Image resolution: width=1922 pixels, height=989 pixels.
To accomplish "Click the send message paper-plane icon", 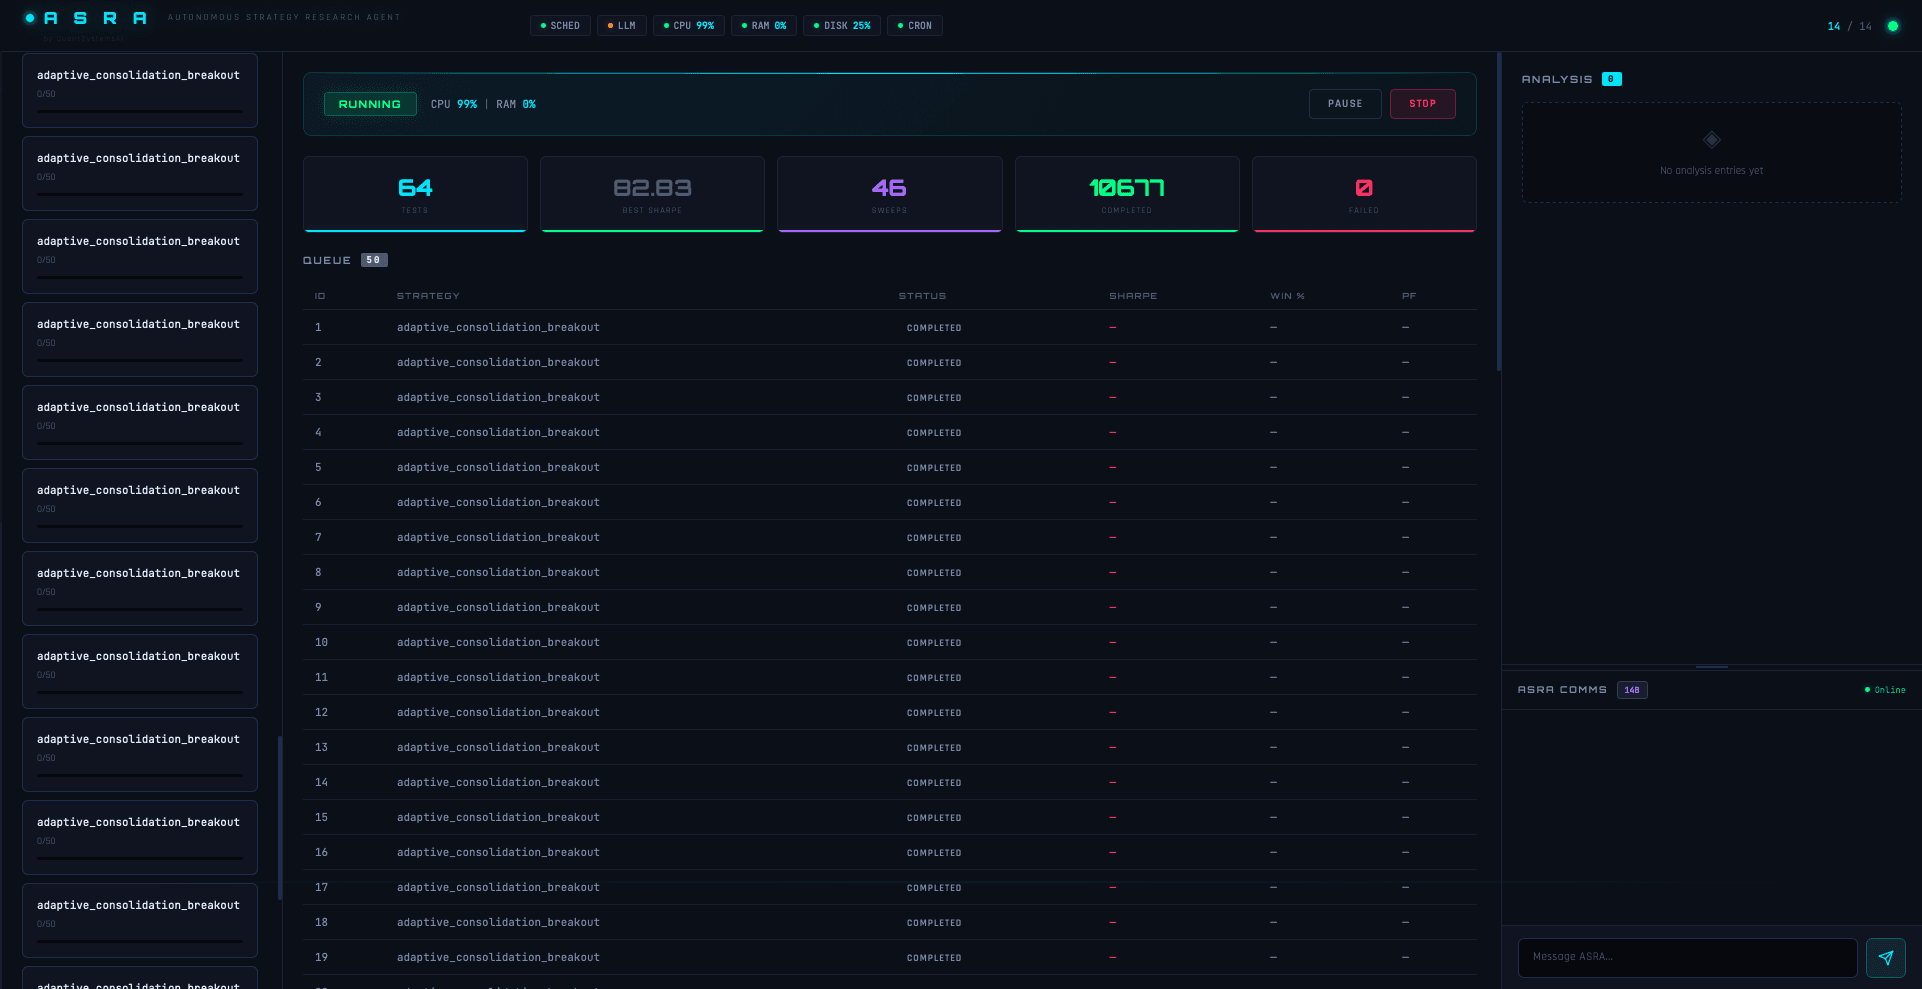I will [x=1885, y=957].
